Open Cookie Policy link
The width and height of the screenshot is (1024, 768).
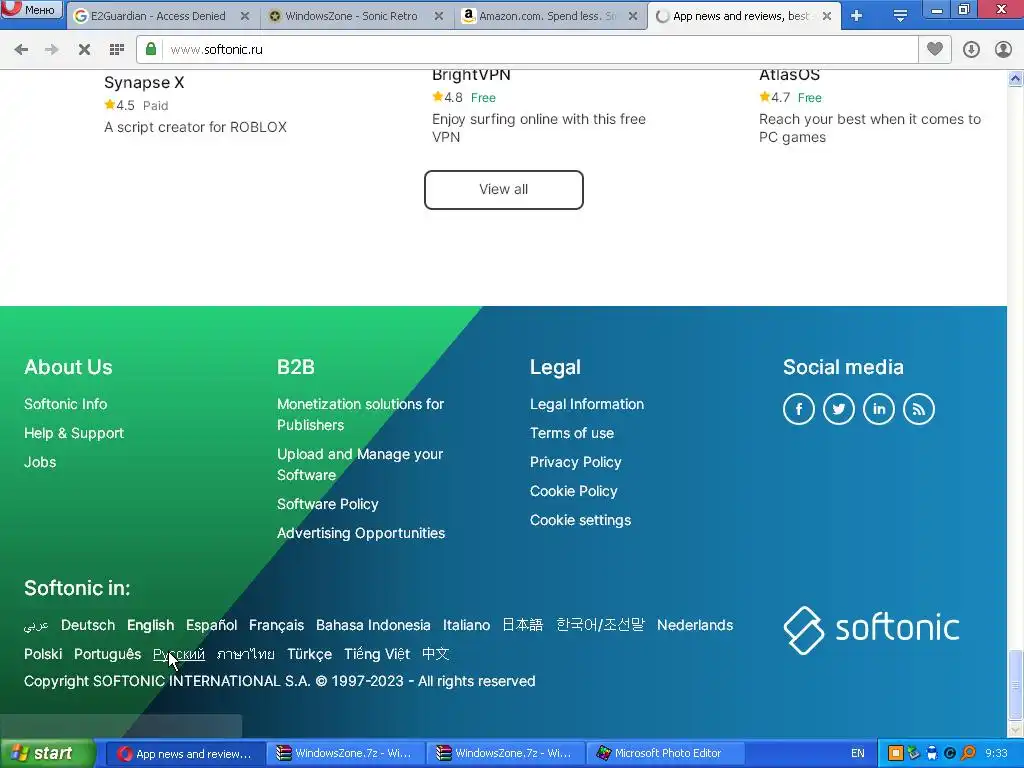click(573, 491)
